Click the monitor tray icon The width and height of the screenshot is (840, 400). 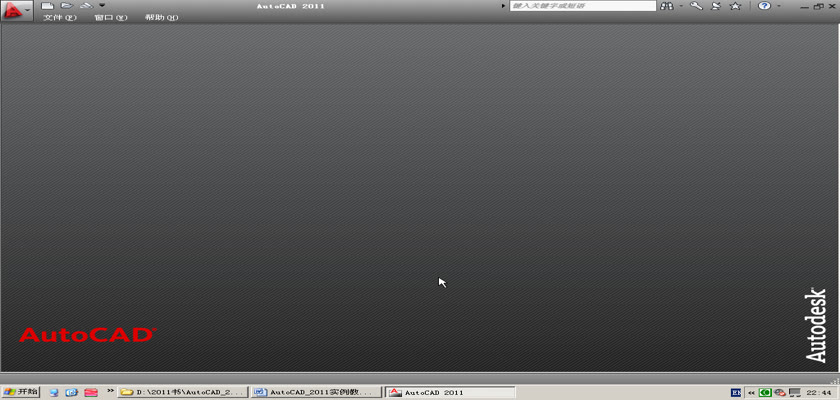click(x=794, y=393)
